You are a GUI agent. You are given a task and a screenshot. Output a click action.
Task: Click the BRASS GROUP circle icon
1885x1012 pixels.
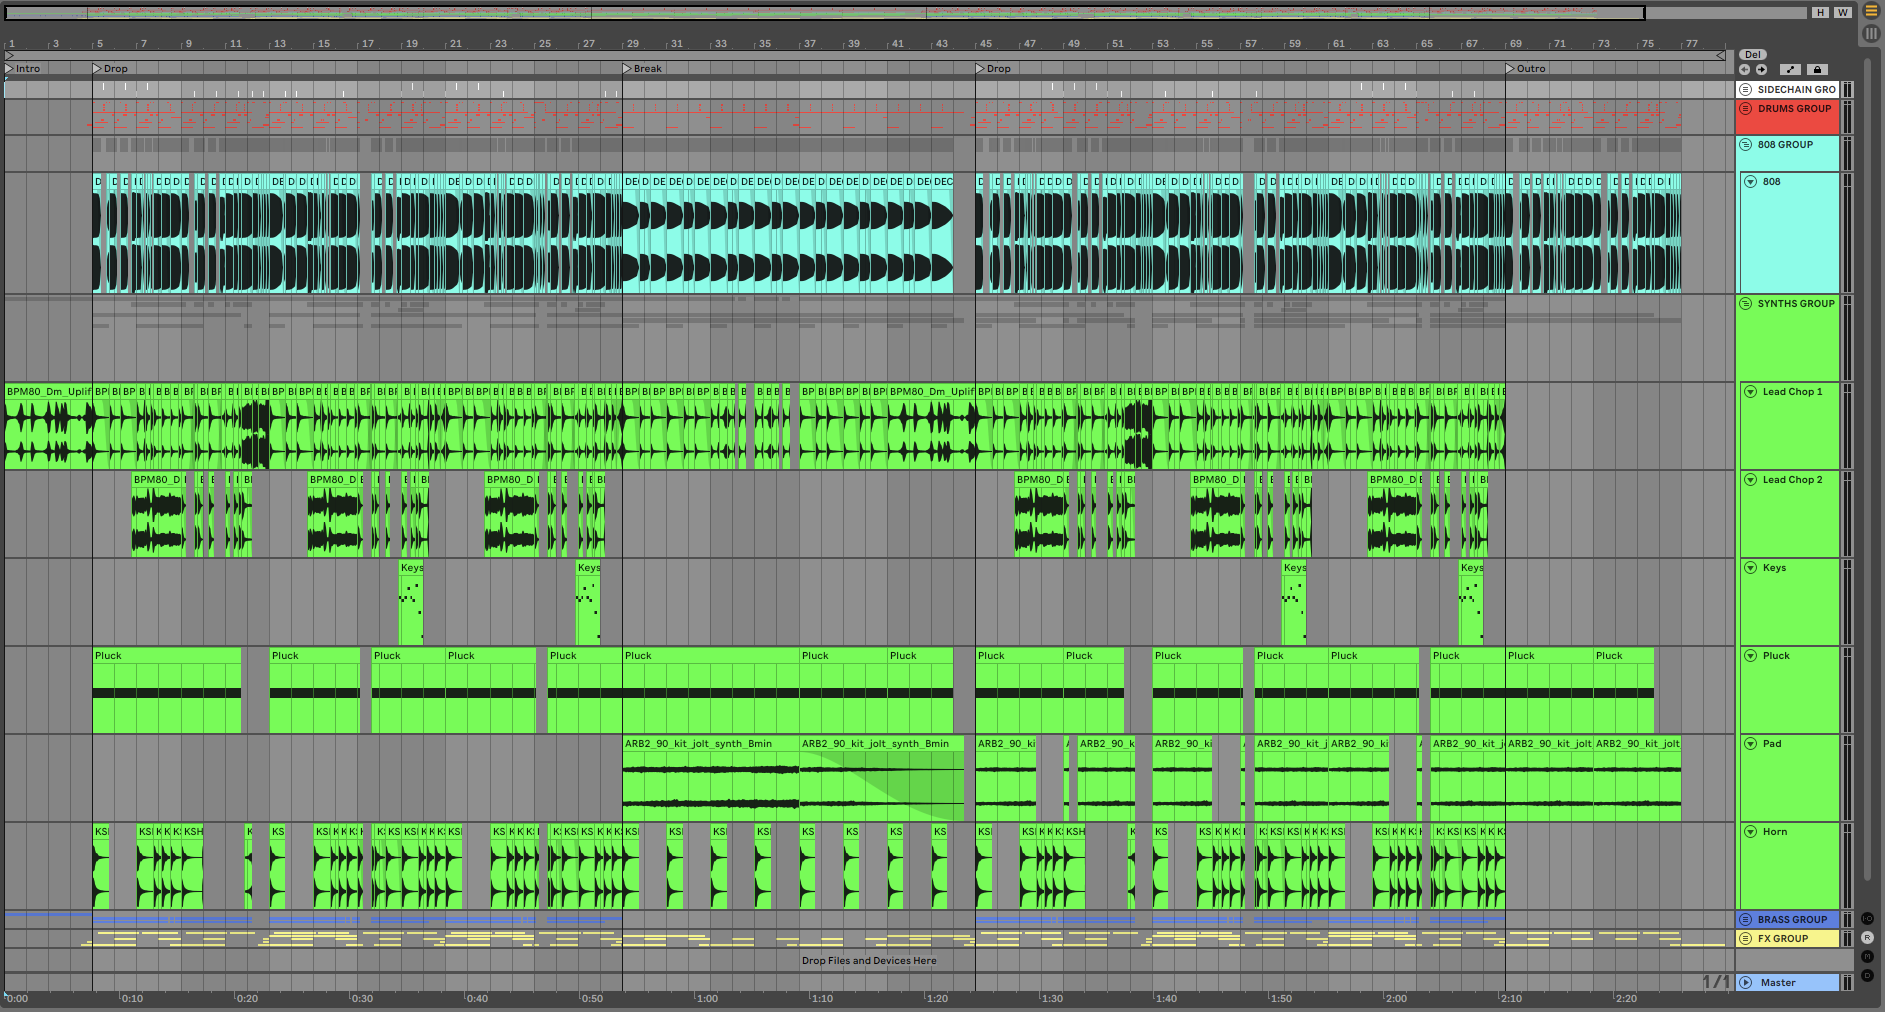[x=1746, y=920]
